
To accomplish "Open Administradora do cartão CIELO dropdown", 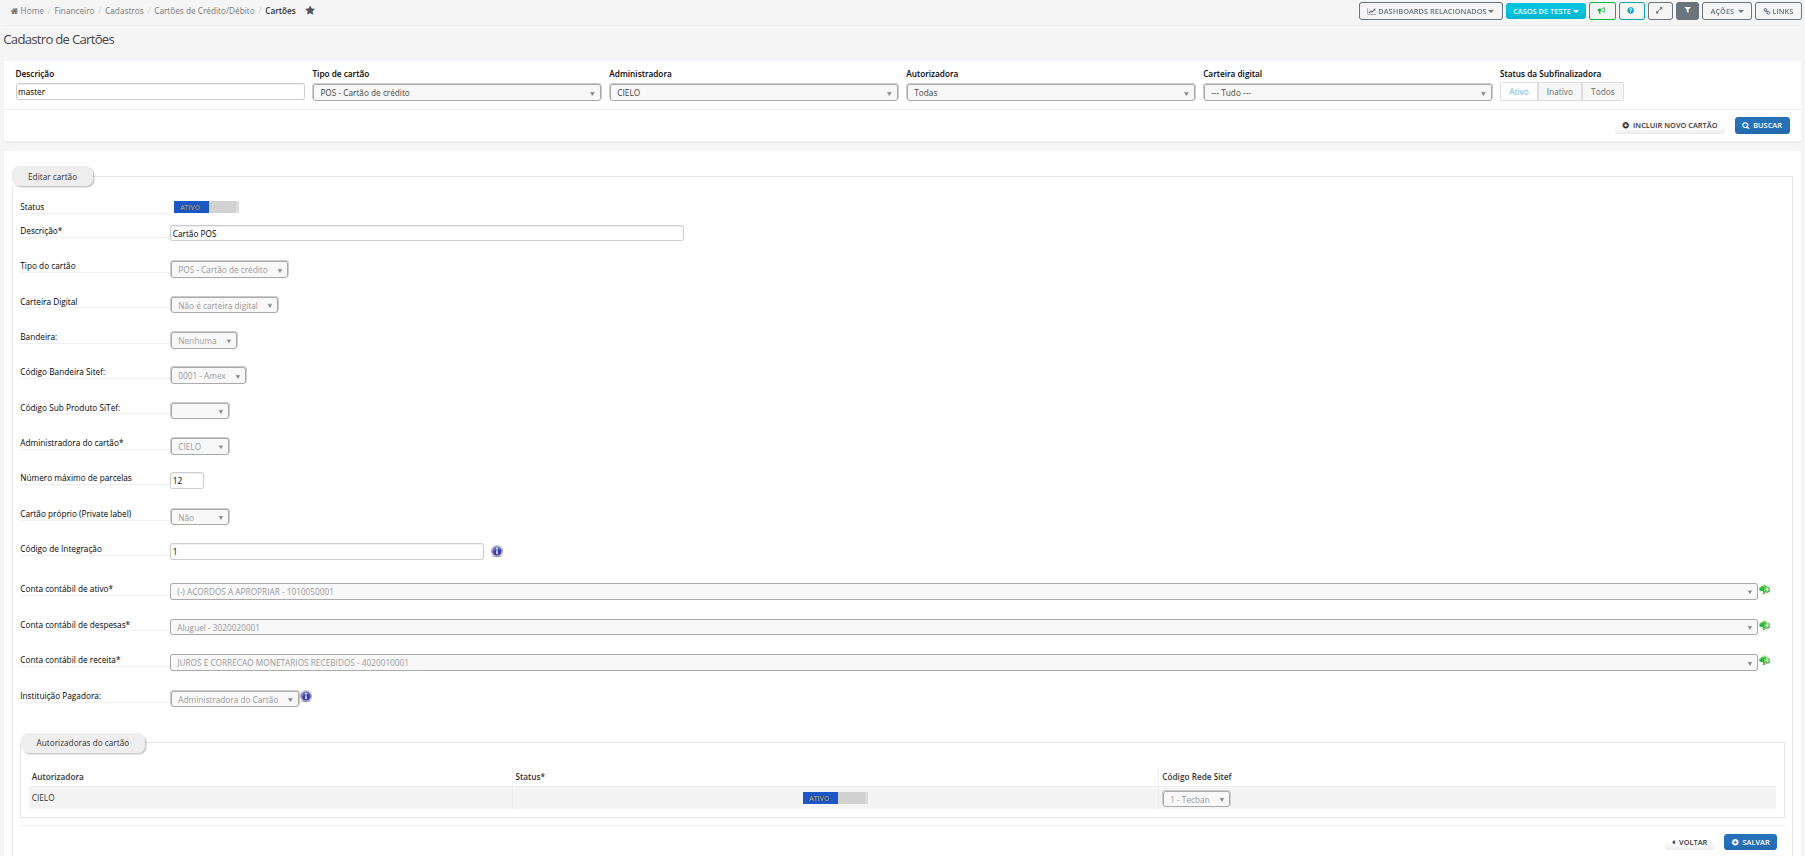I will [200, 447].
